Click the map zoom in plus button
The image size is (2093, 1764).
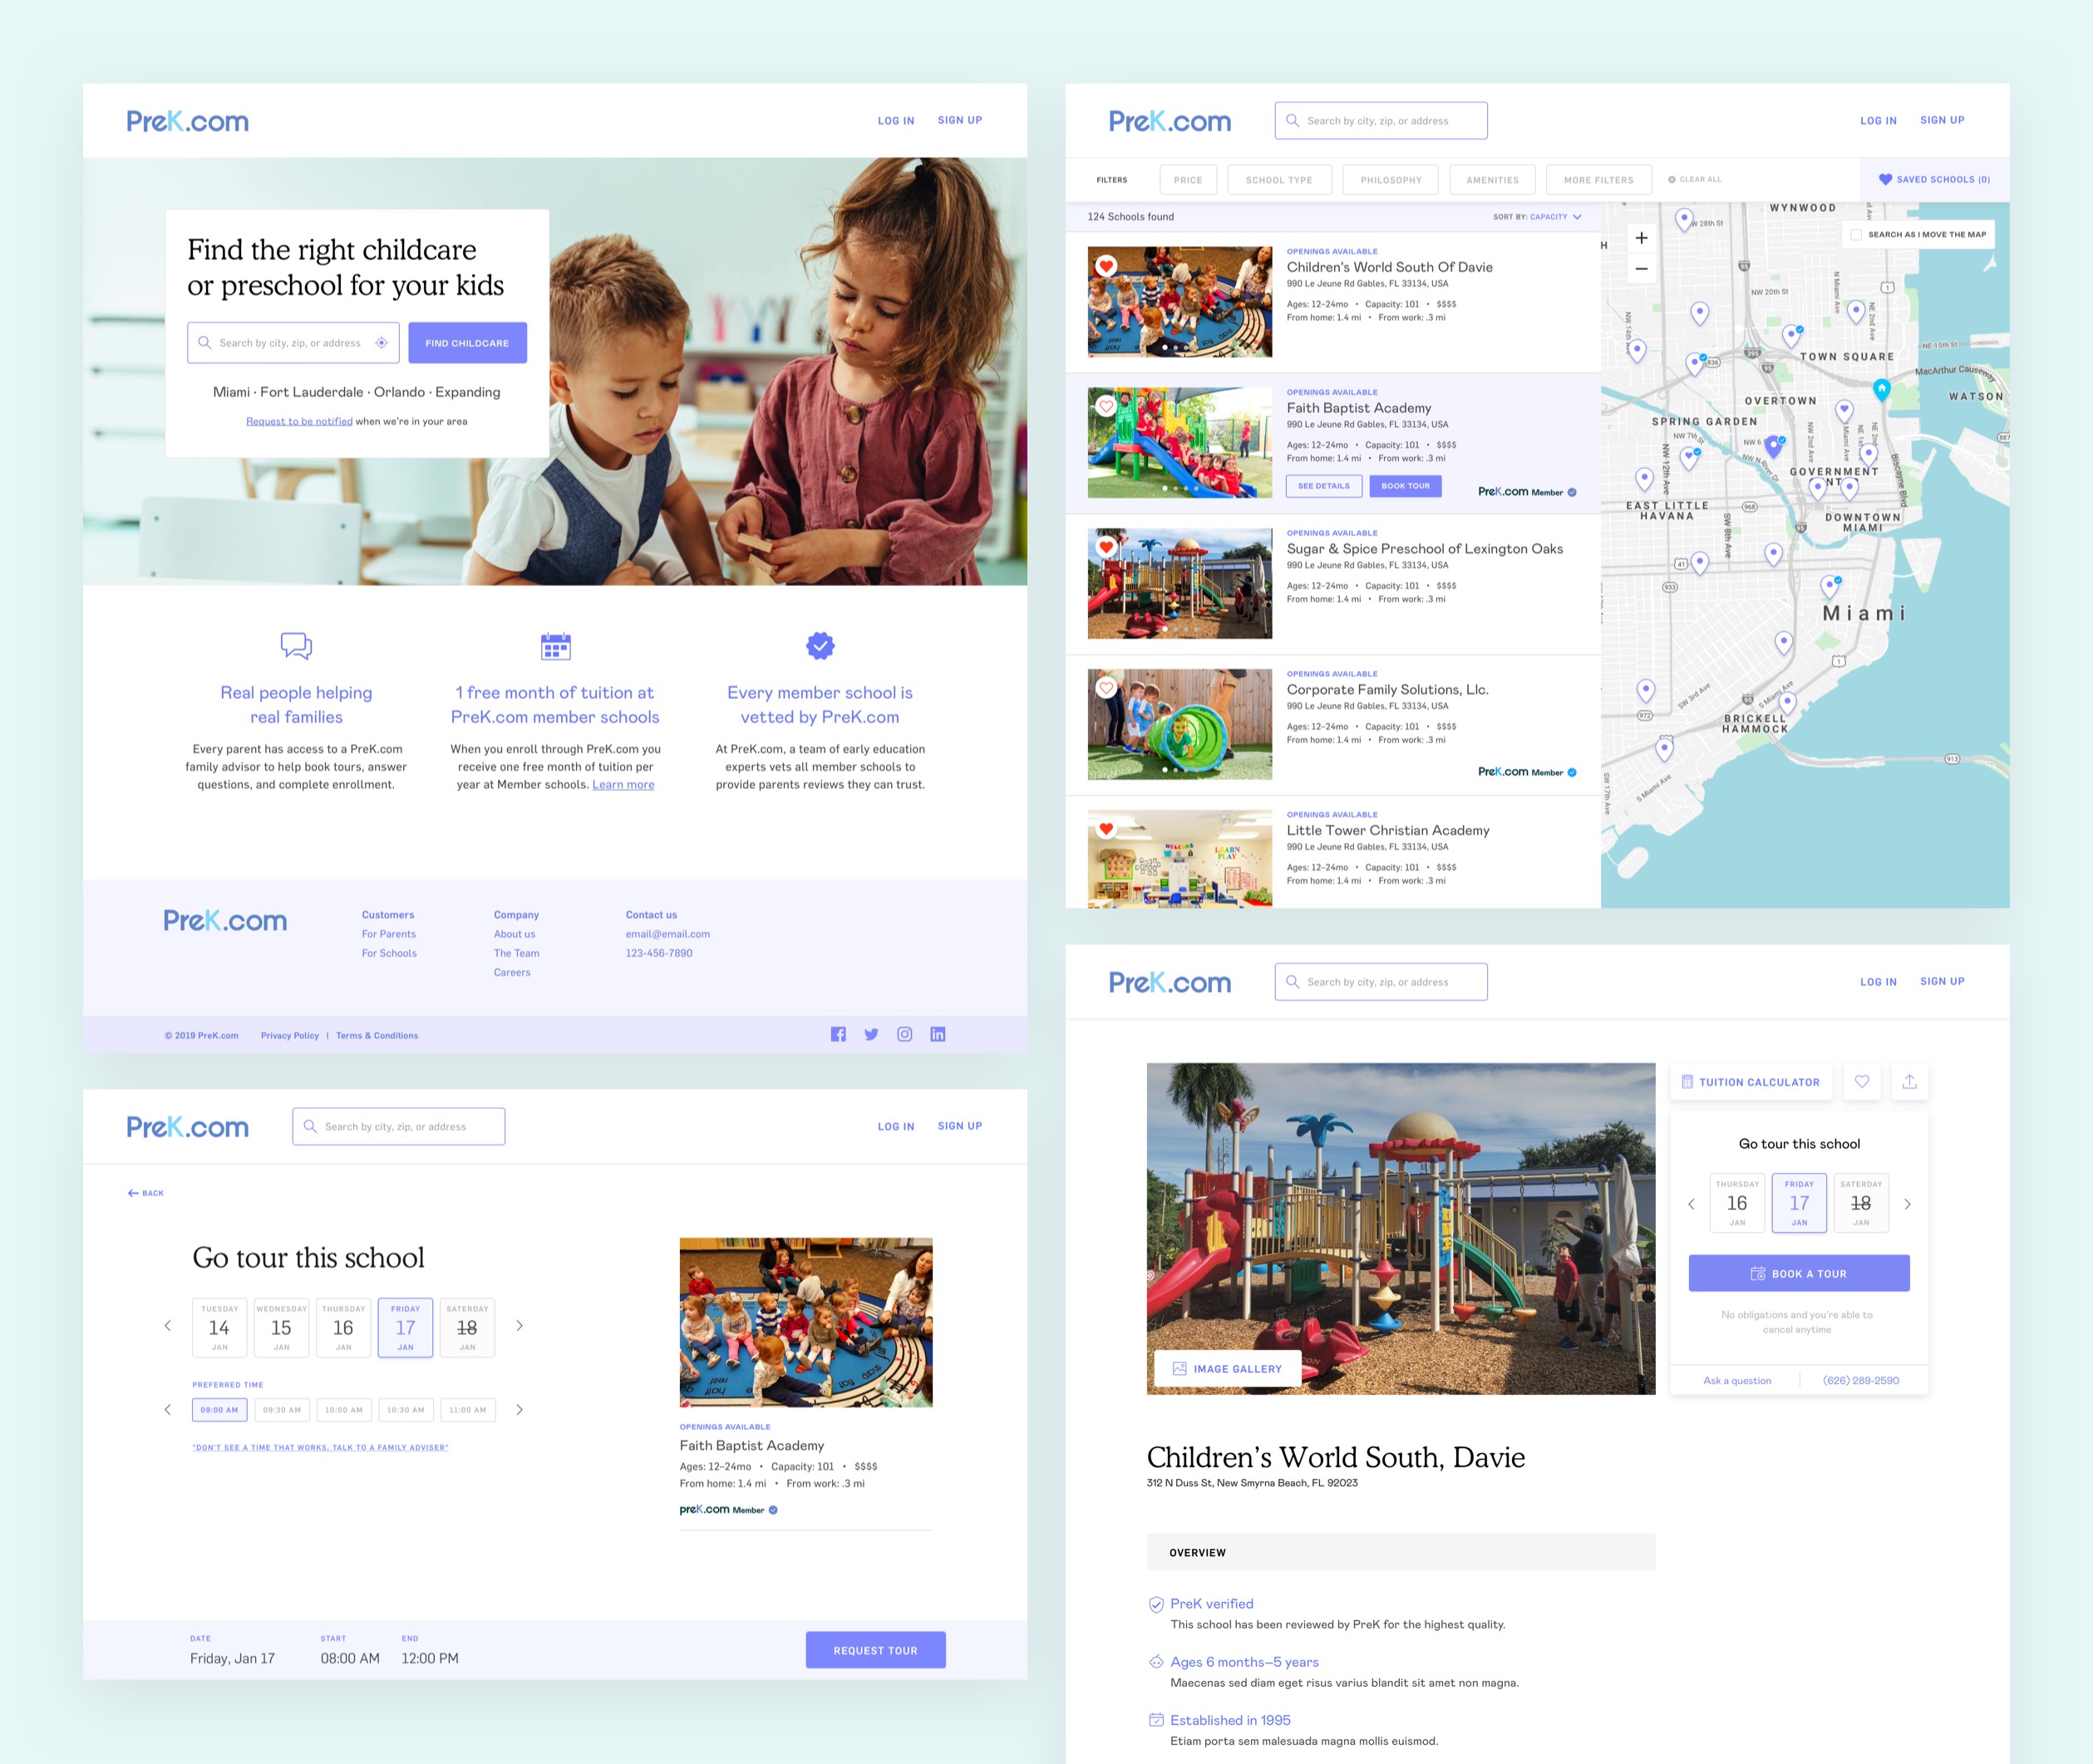point(1641,238)
